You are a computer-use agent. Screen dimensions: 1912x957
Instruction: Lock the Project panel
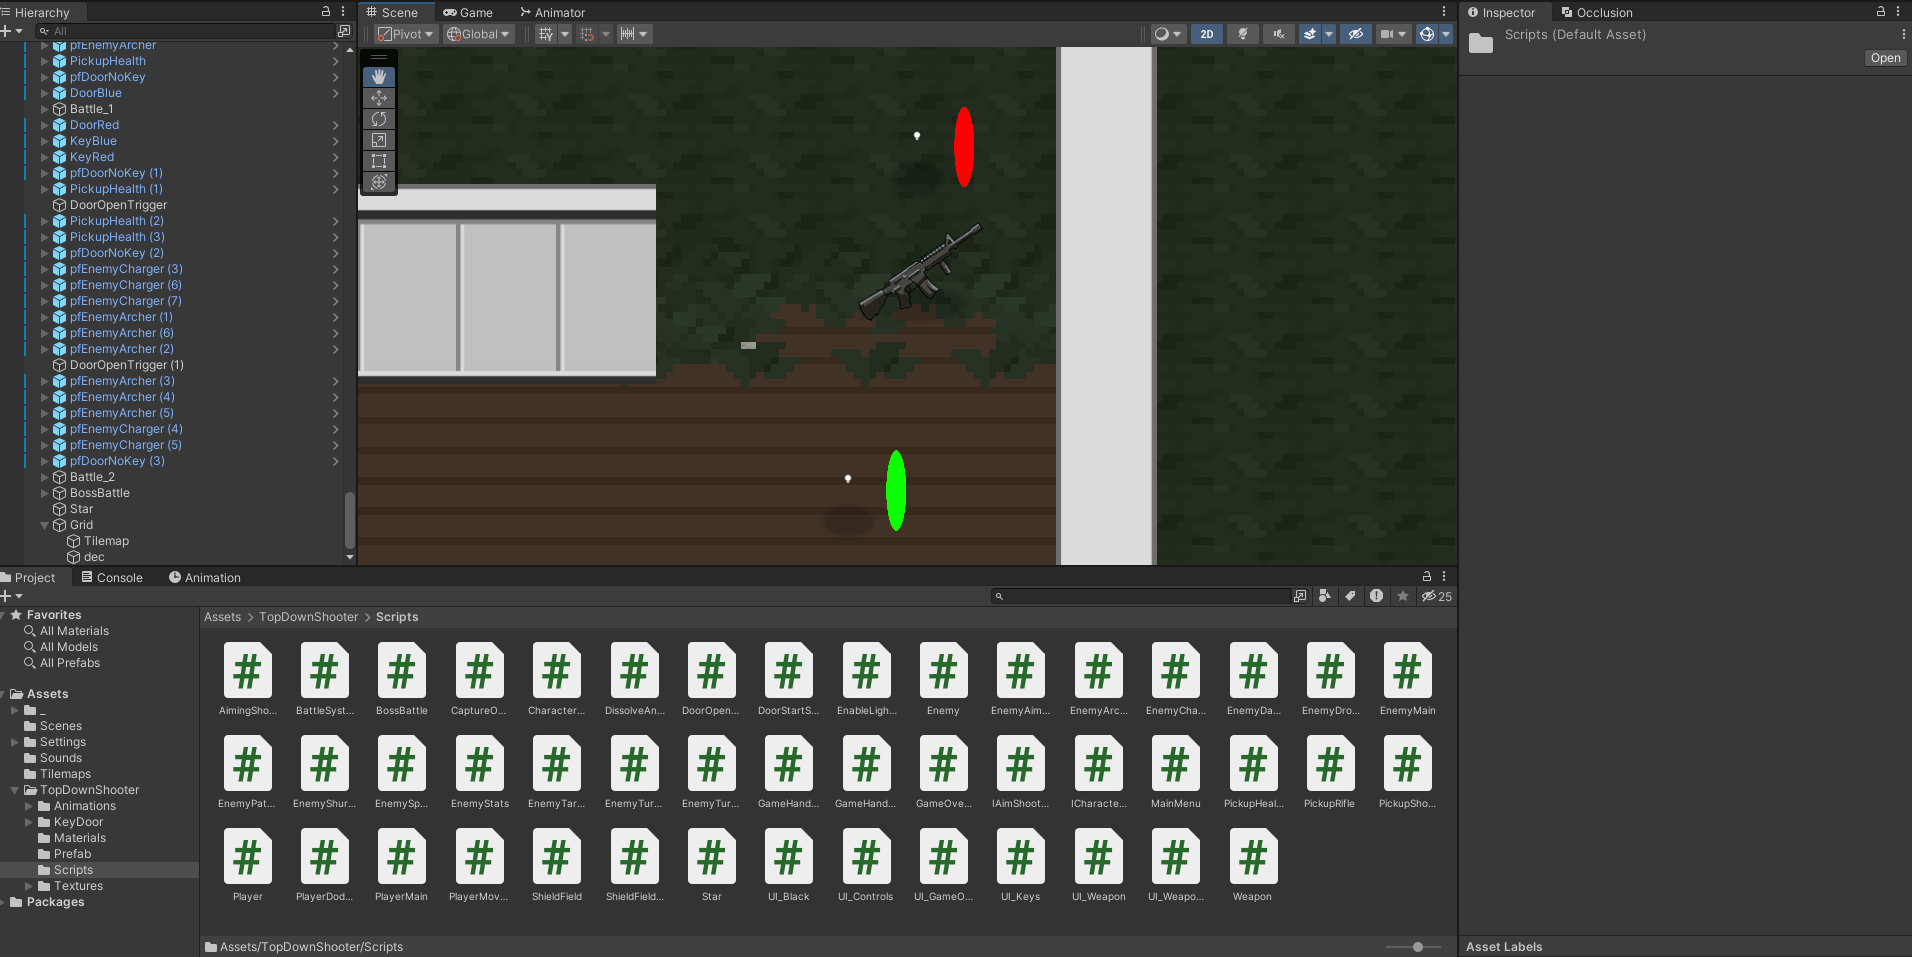[x=1427, y=577]
